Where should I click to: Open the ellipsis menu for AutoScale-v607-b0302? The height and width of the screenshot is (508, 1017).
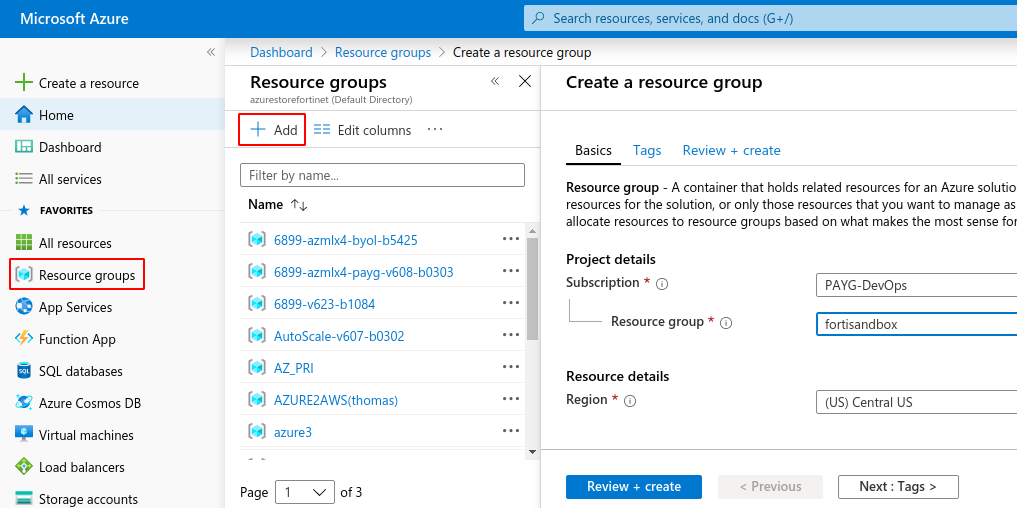(x=511, y=335)
